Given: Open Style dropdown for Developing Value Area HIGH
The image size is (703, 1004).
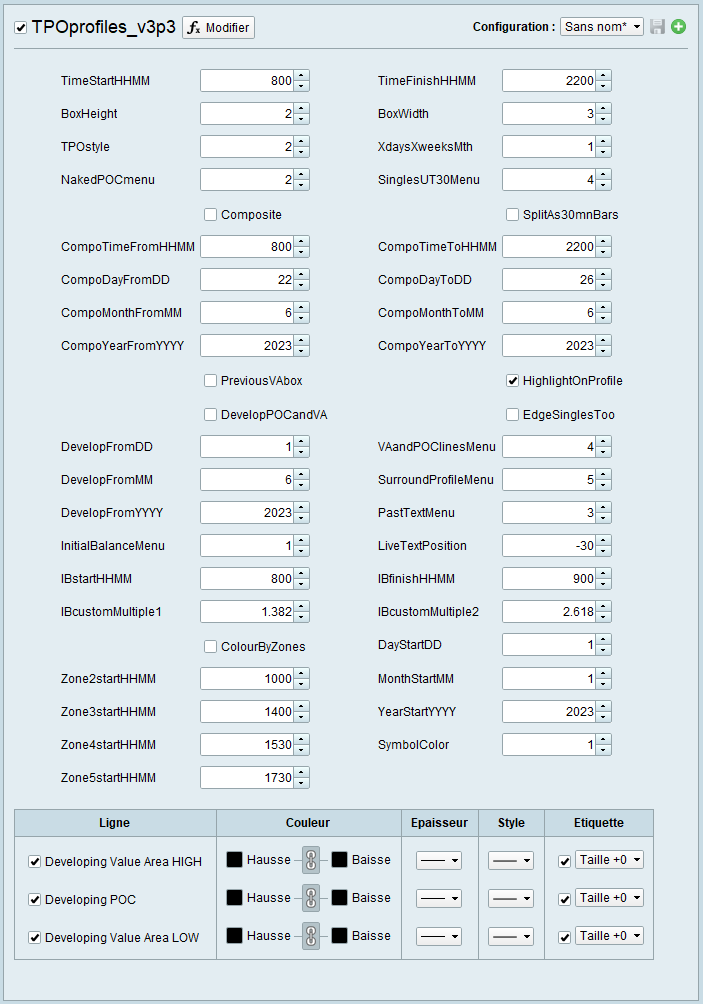Looking at the screenshot, I should (x=510, y=860).
